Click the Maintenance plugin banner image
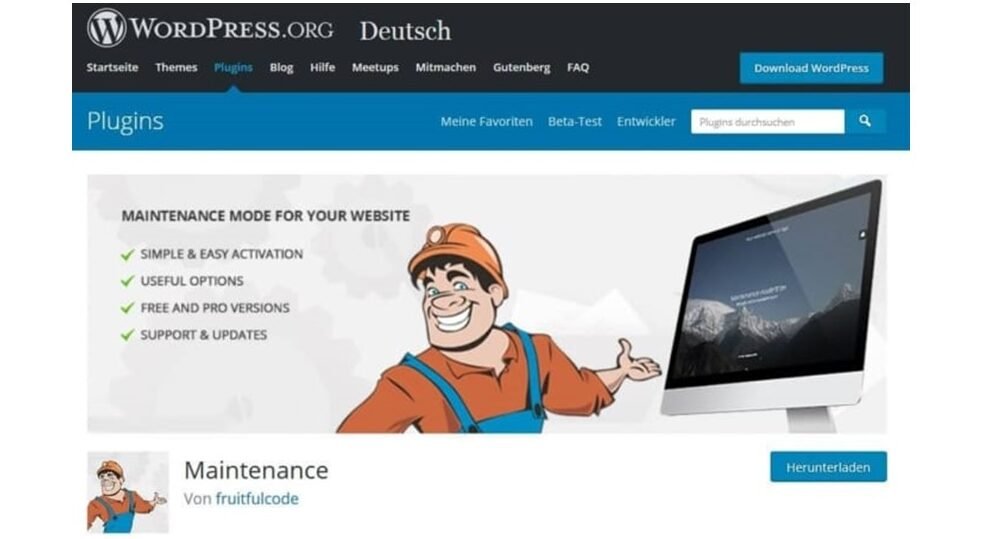The image size is (989, 539). [487, 304]
